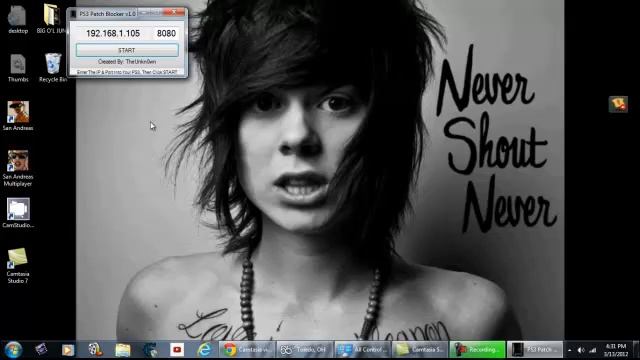Viewport: 640px width, 360px height.
Task: Click the START button in PS3 Patch Blocker
Action: [x=127, y=50]
